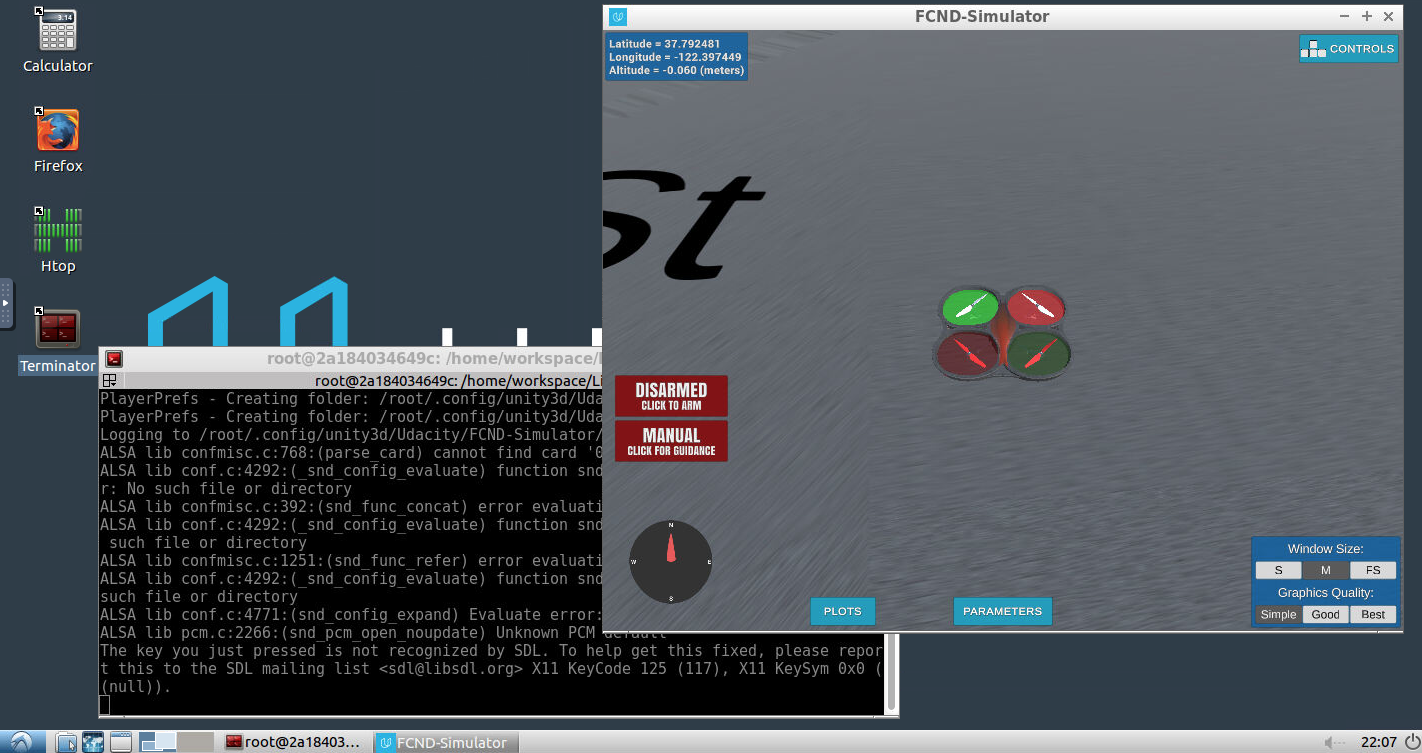The height and width of the screenshot is (753, 1422).
Task: Set window size to M
Action: click(x=1326, y=570)
